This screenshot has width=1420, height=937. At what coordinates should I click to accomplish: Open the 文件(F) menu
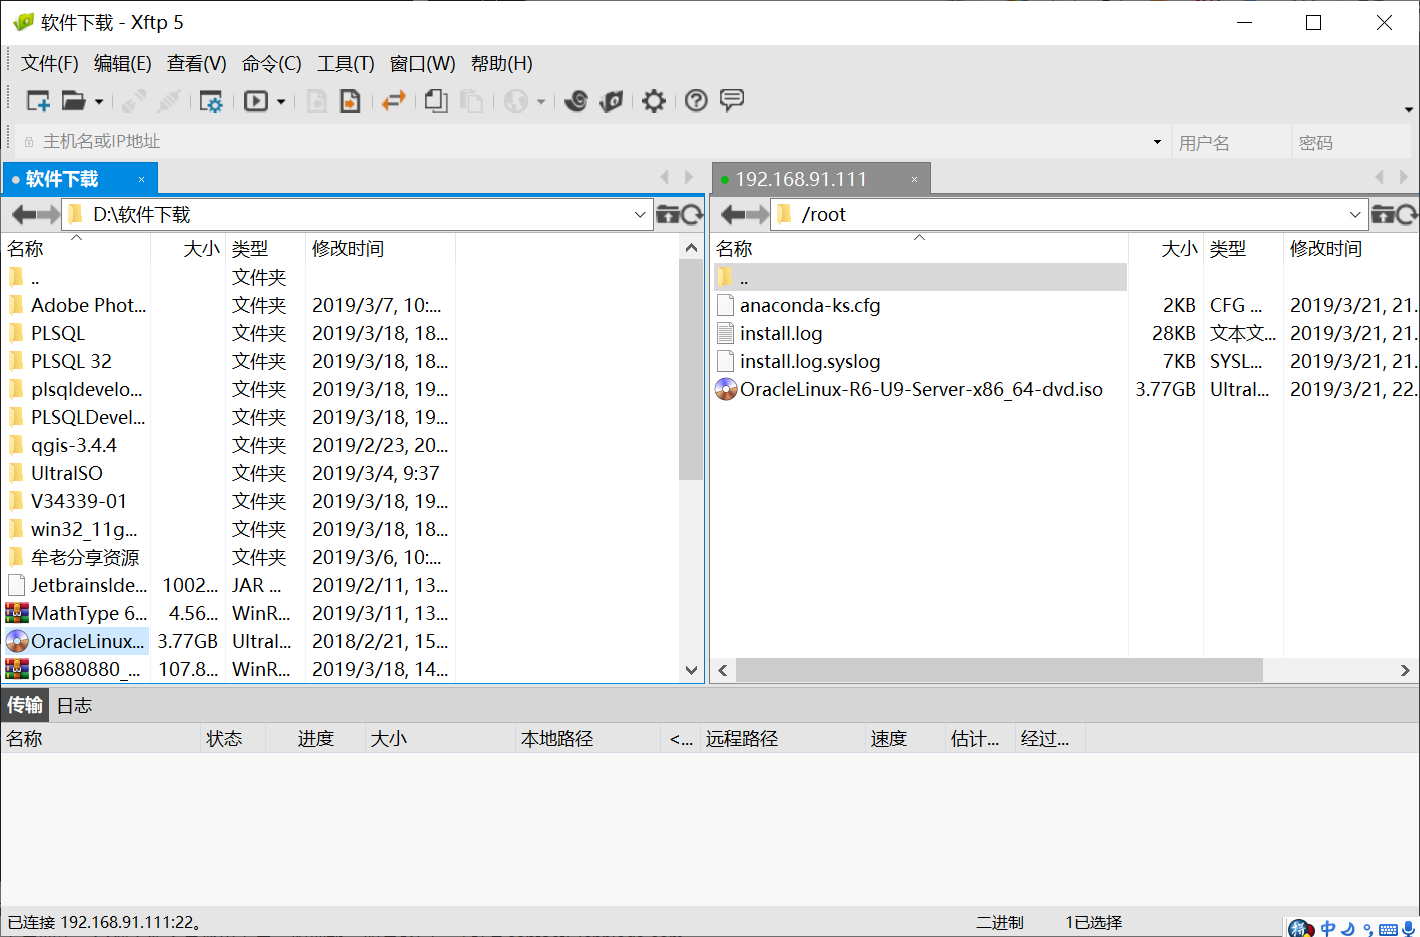click(x=50, y=64)
